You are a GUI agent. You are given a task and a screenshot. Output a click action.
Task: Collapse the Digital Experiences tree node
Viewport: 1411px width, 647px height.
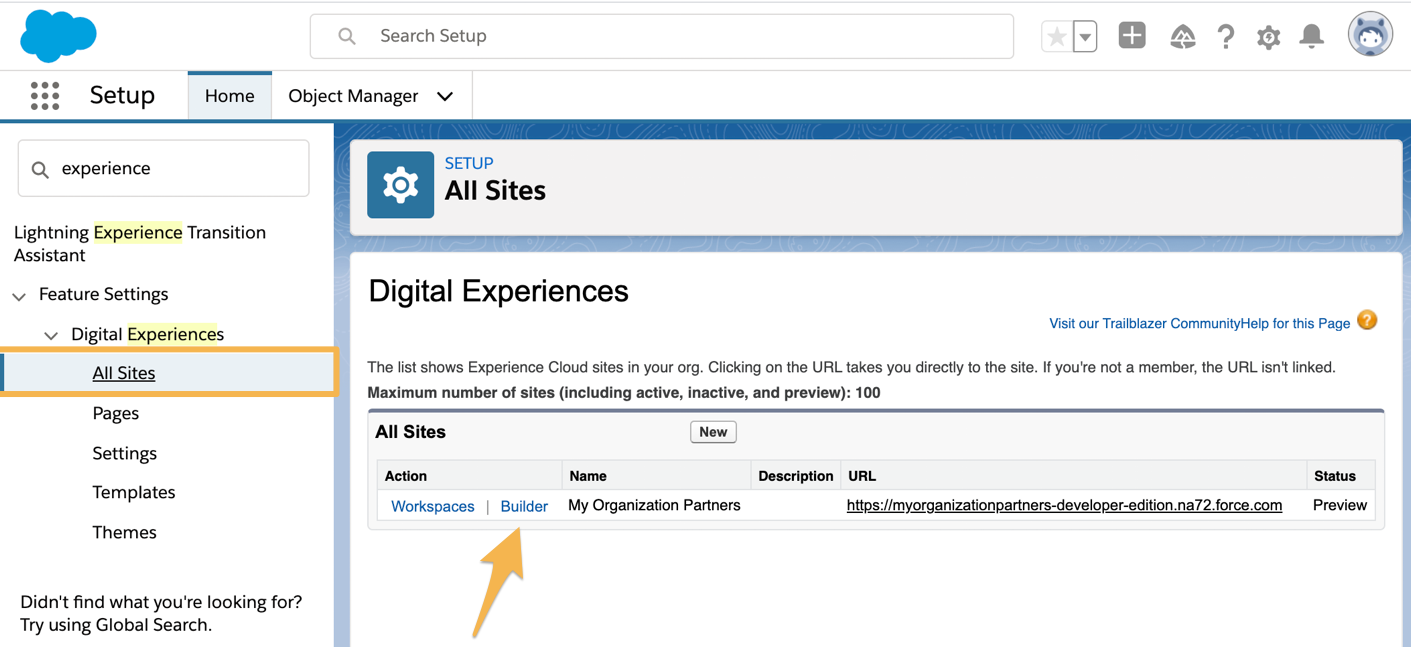click(x=51, y=336)
